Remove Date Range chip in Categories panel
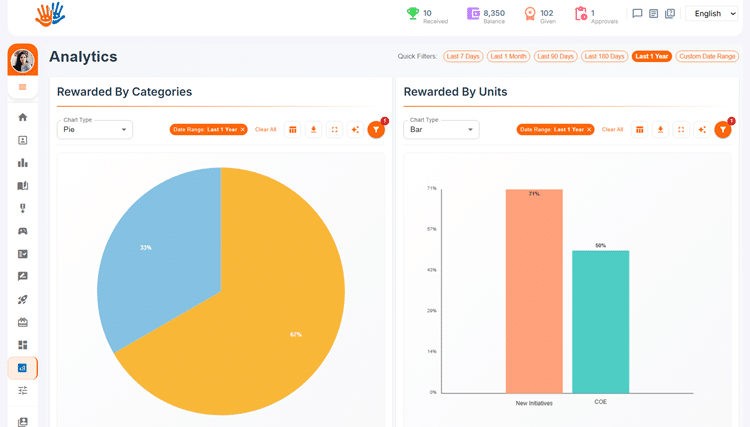Viewport: 750px width, 427px height. [x=243, y=130]
